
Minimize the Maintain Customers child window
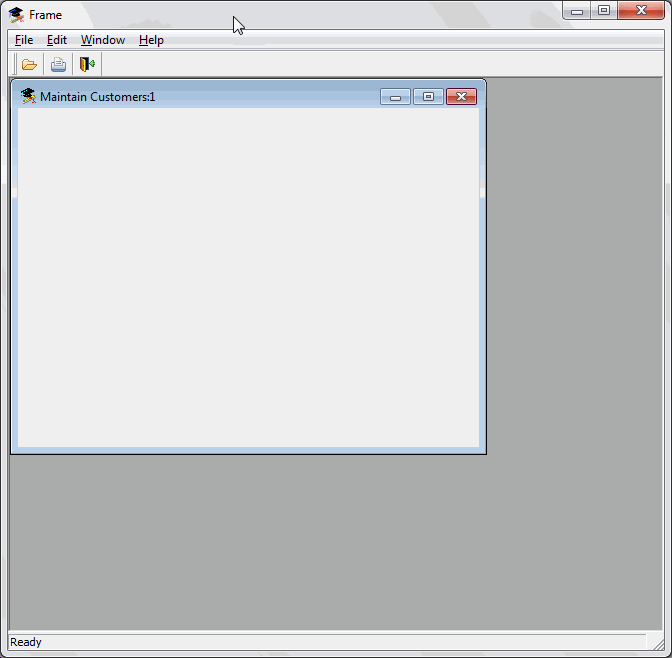pos(395,97)
